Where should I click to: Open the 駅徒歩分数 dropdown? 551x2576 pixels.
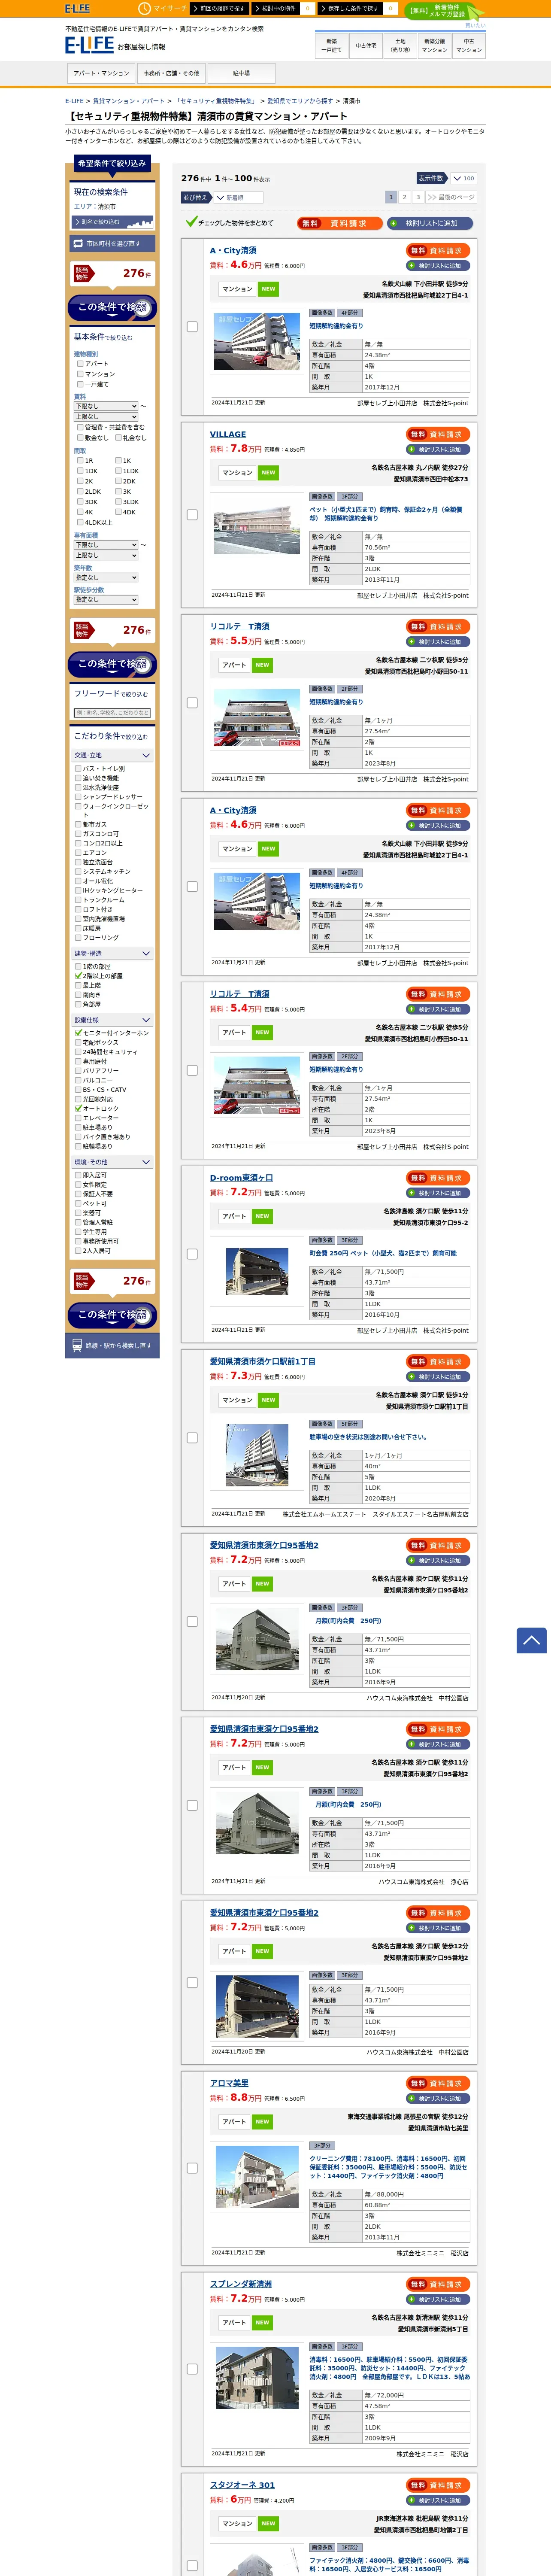[106, 600]
